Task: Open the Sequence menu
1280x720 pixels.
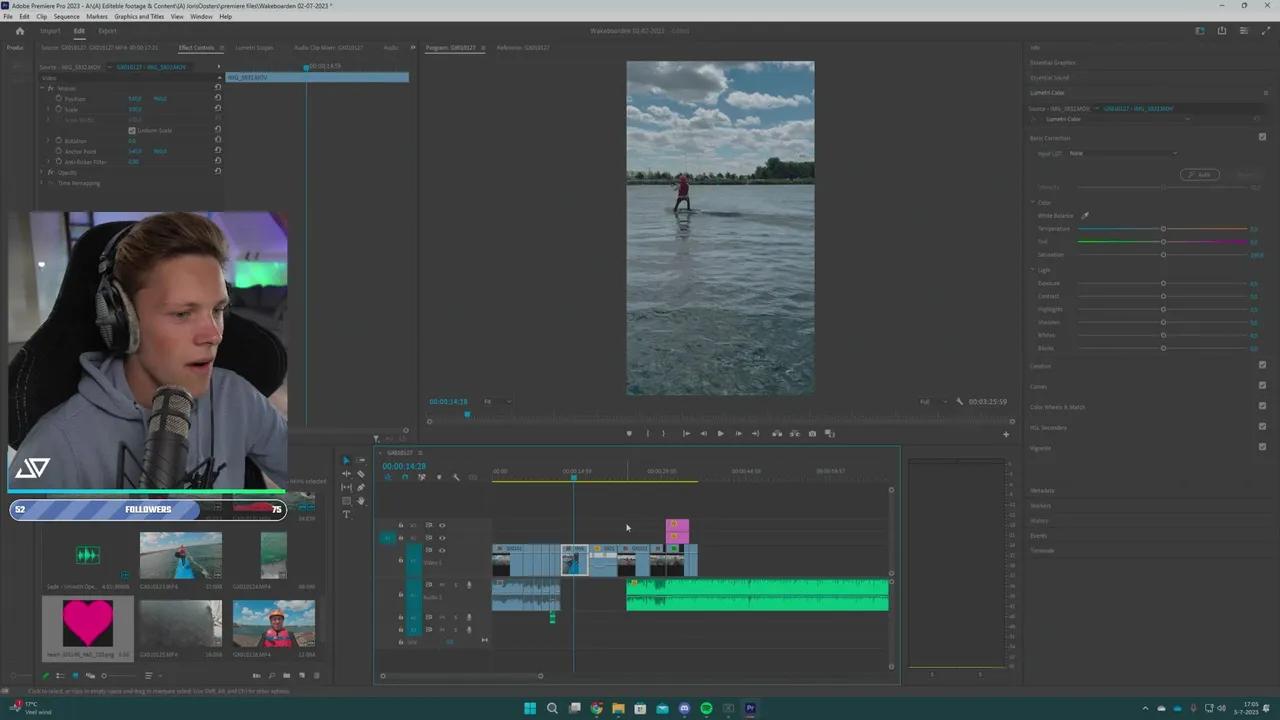Action: pyautogui.click(x=67, y=16)
